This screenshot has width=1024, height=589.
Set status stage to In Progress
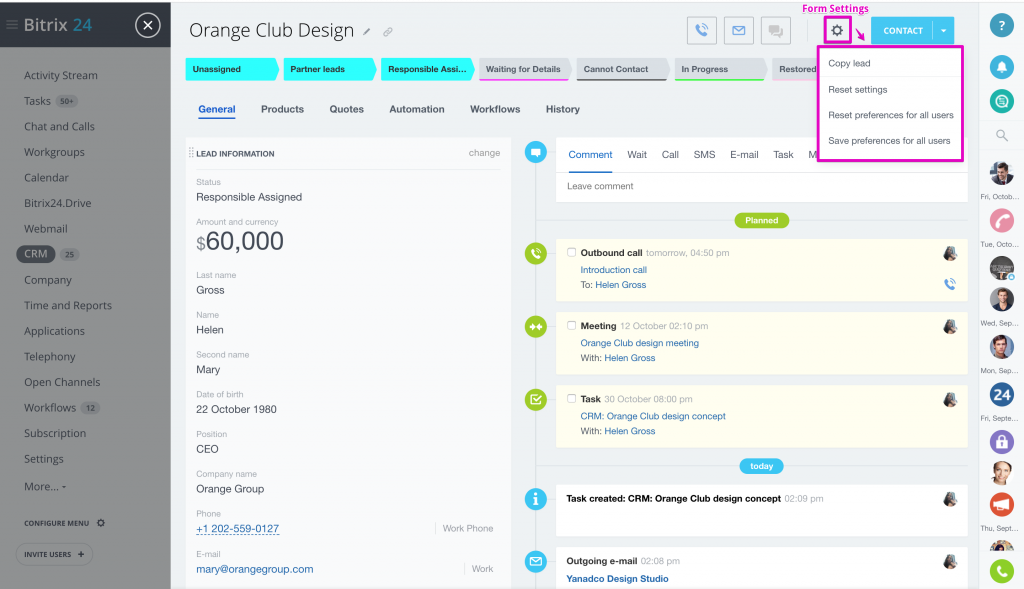click(720, 69)
